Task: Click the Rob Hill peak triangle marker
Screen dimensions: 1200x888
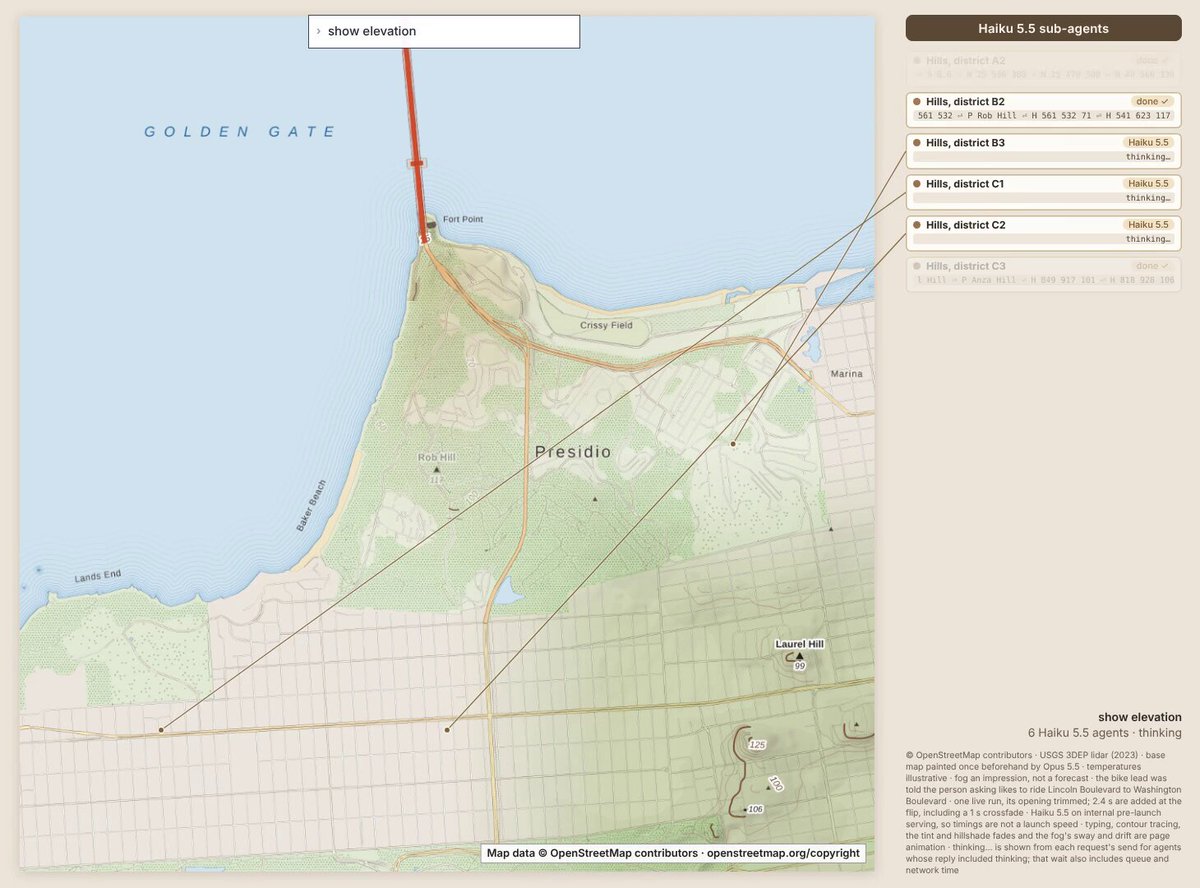Action: pyautogui.click(x=436, y=468)
